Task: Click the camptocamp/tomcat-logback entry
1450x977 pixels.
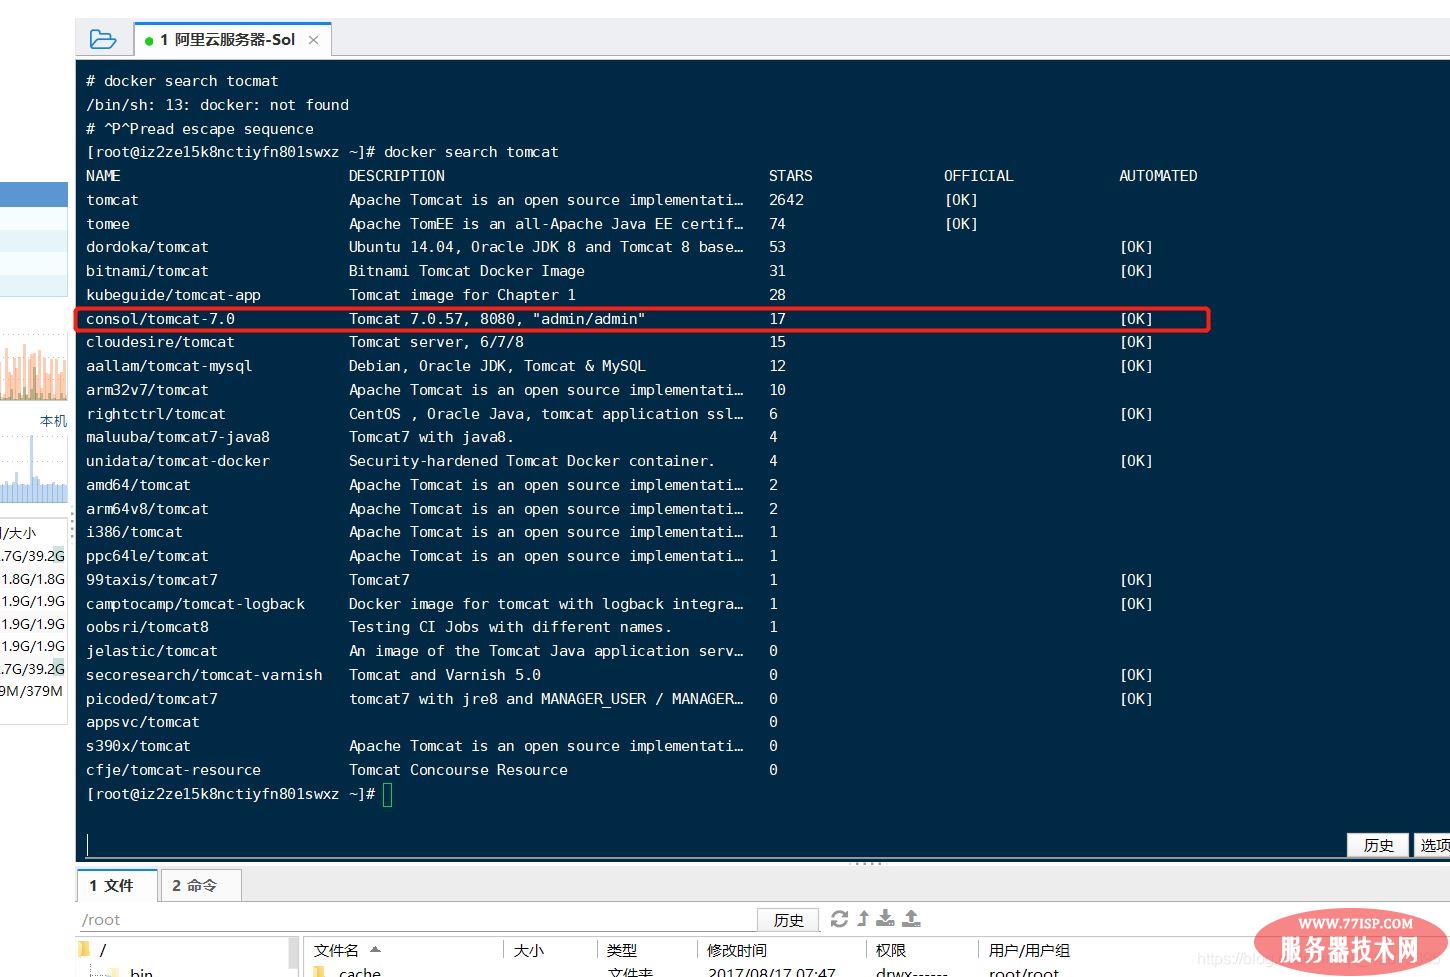Action: 195,604
